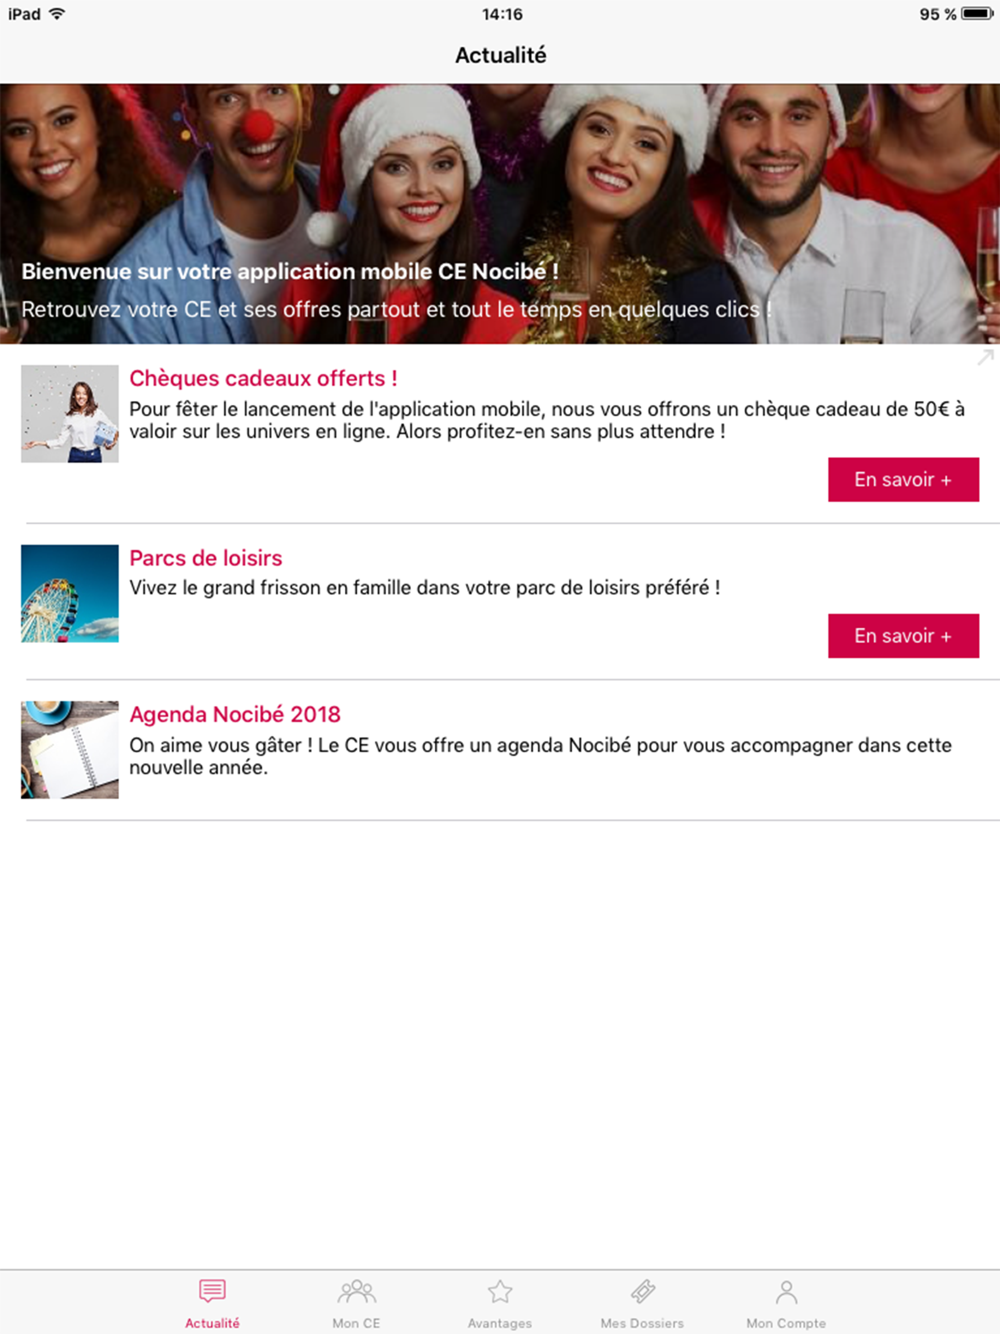Screen dimensions: 1000x1334
Task: Open the Actualité speech bubble icon
Action: [212, 1291]
